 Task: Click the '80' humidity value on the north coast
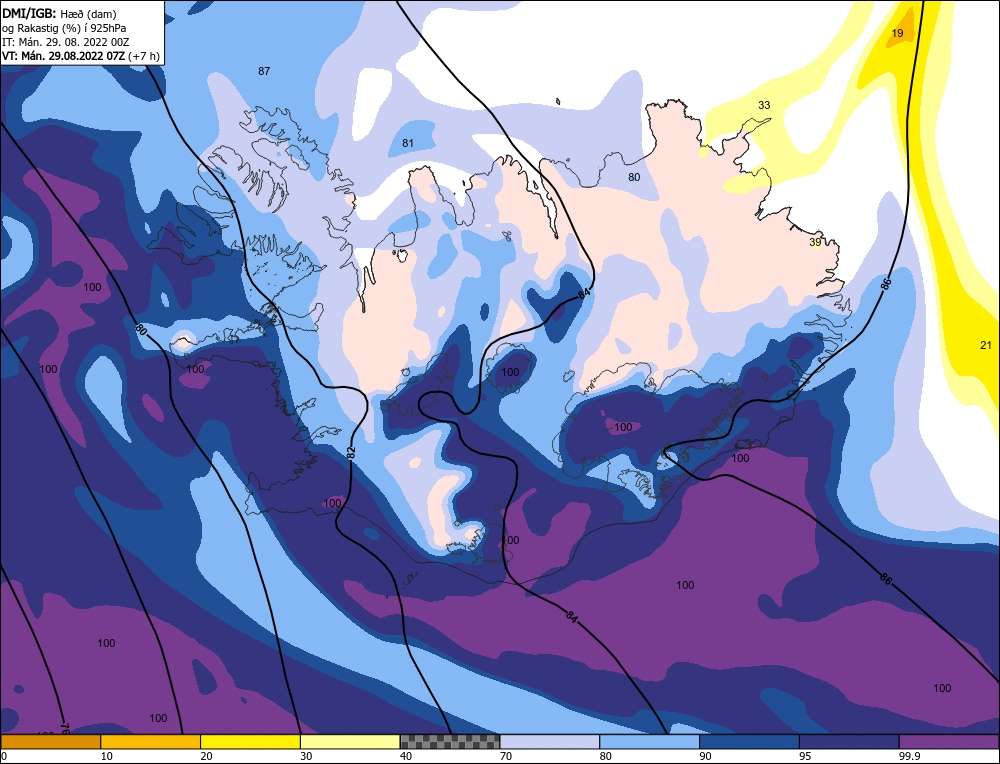point(634,177)
